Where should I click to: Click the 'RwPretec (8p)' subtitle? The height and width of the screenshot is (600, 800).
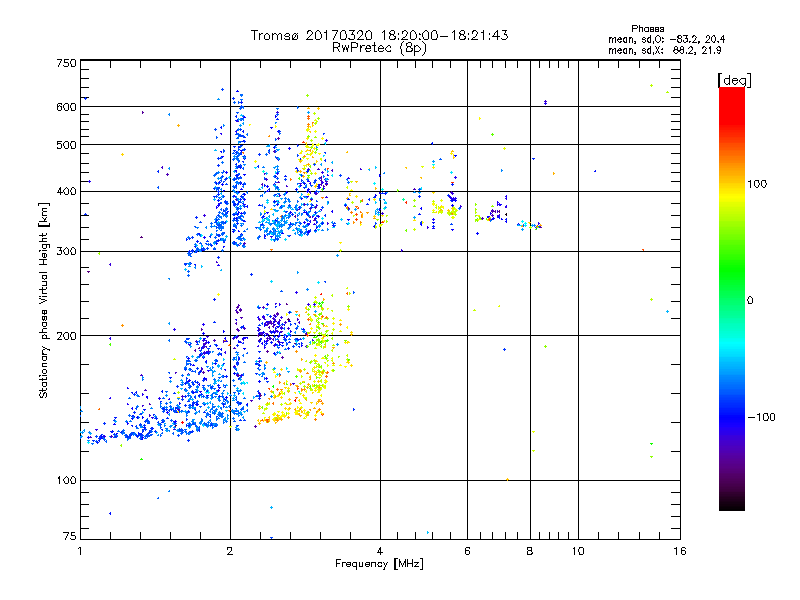[379, 48]
